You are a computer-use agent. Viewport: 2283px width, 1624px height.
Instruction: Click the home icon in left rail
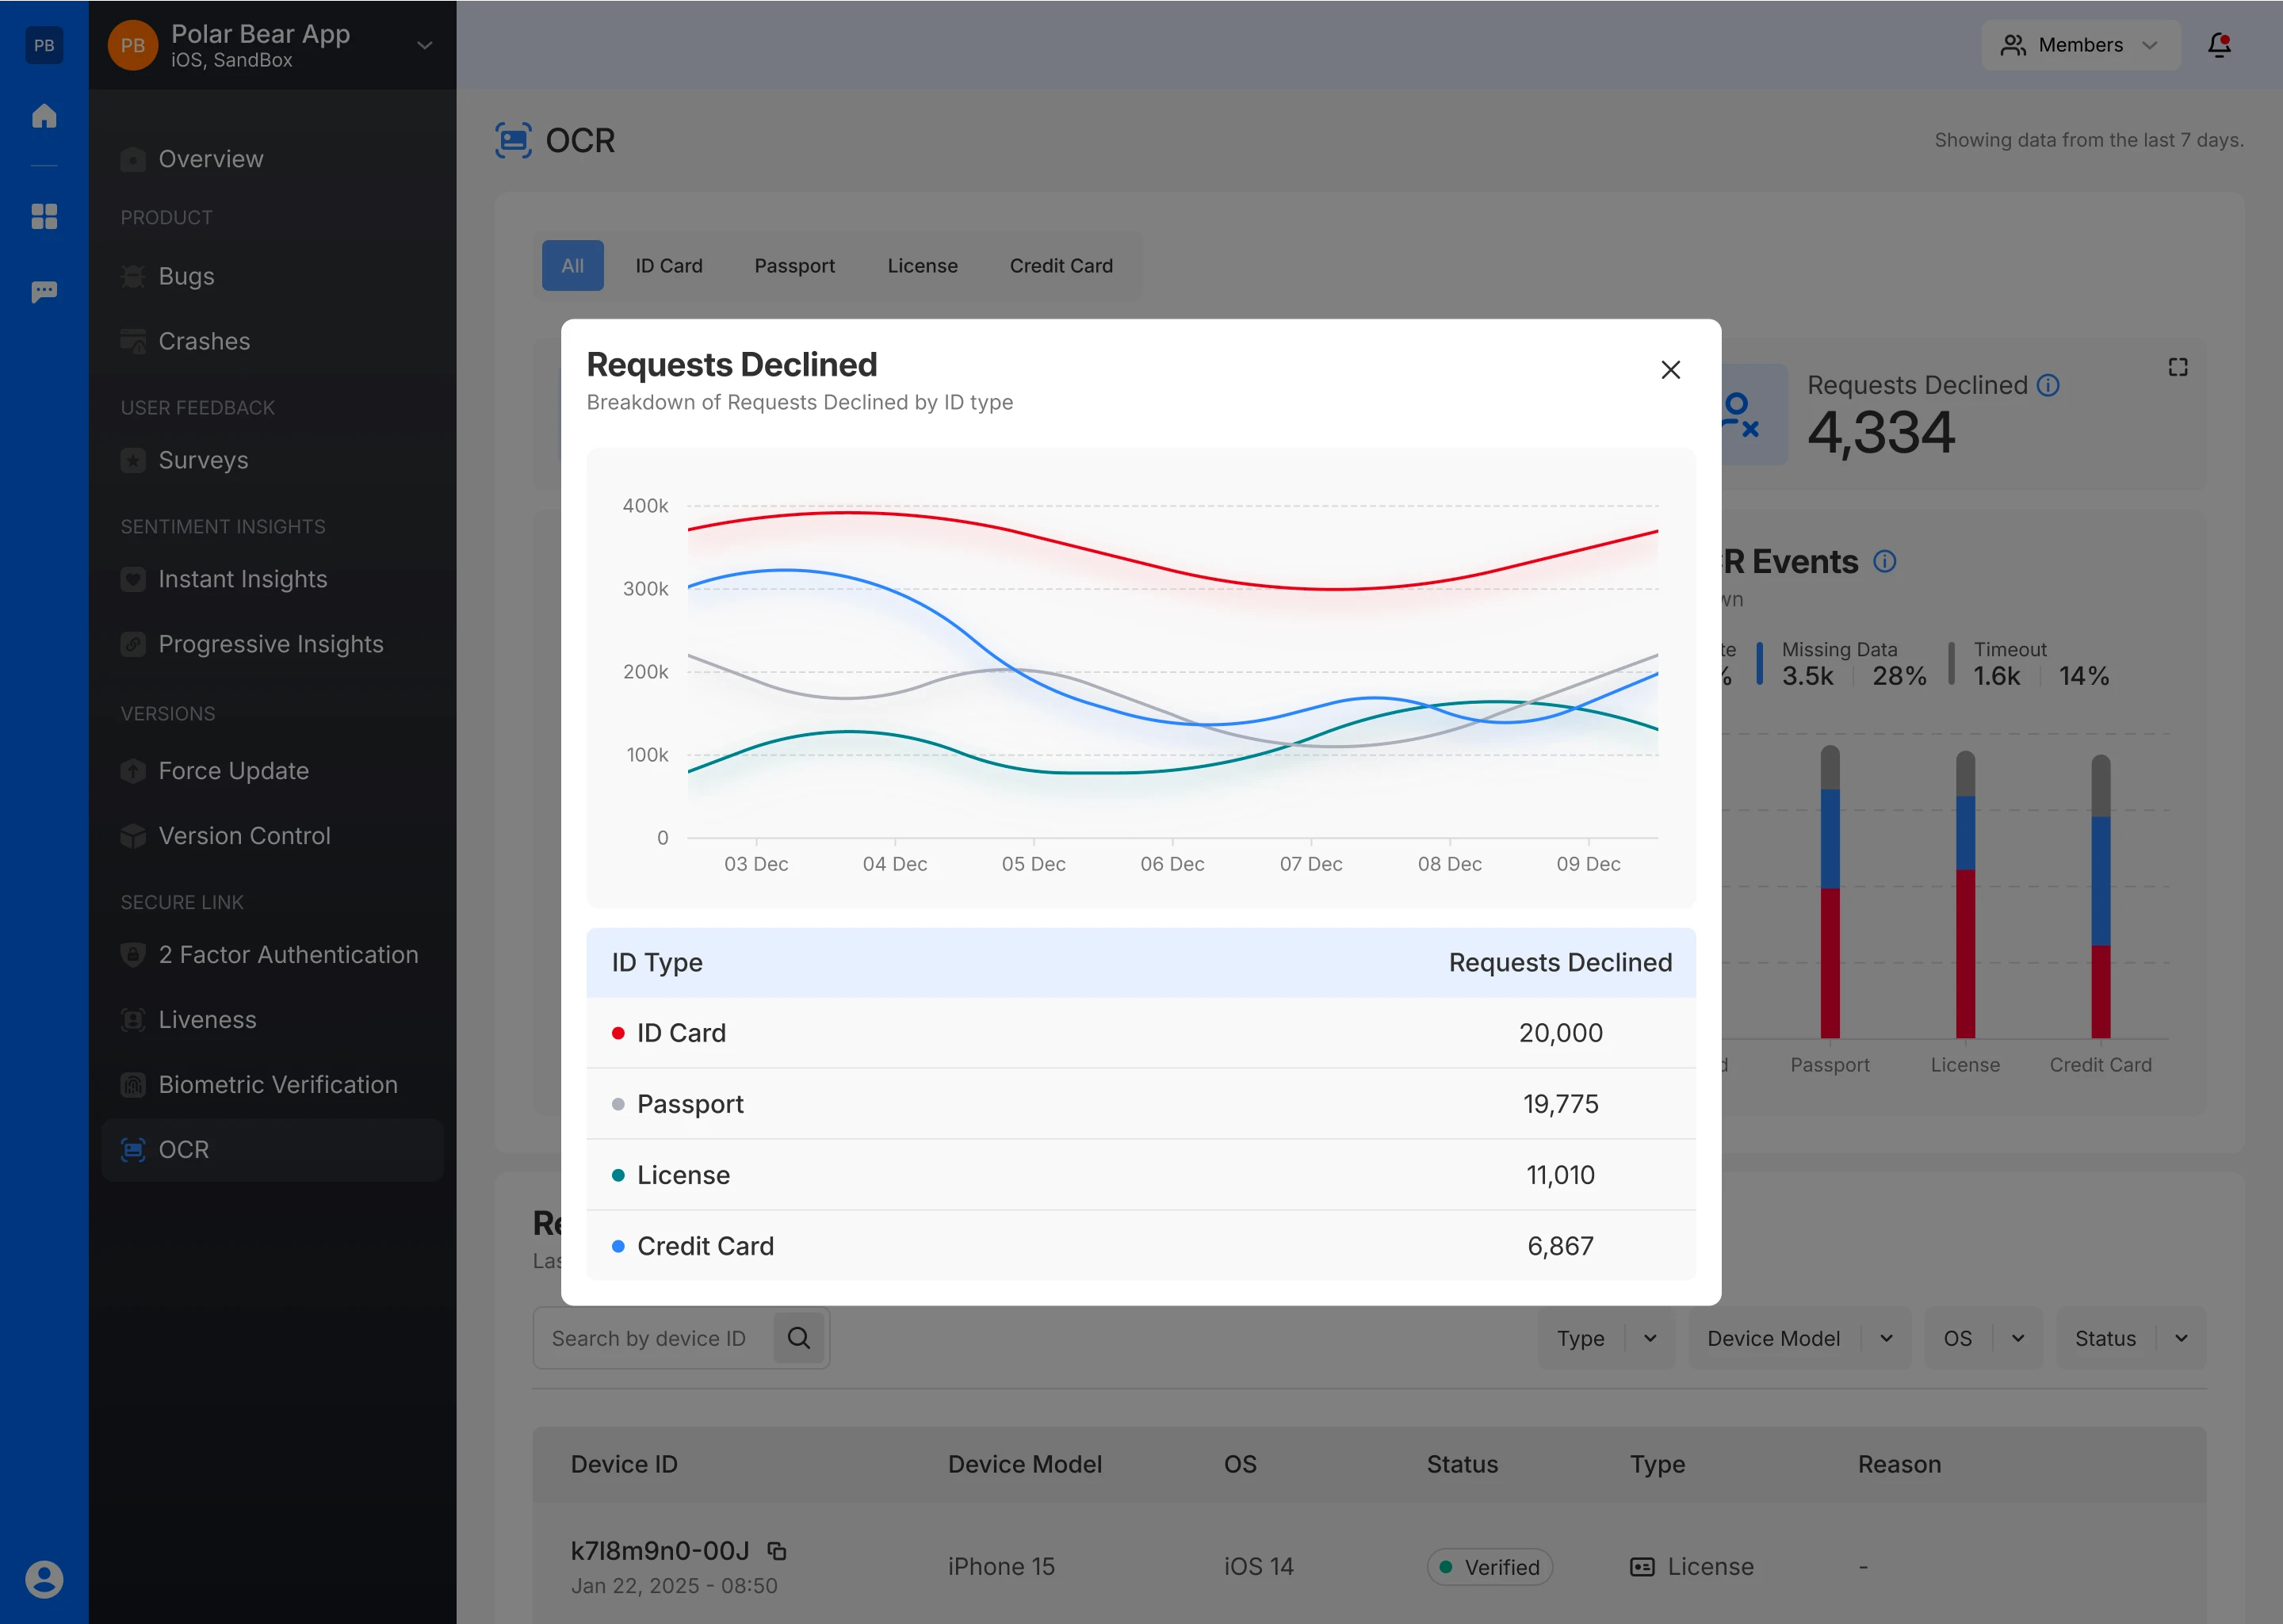tap(44, 116)
